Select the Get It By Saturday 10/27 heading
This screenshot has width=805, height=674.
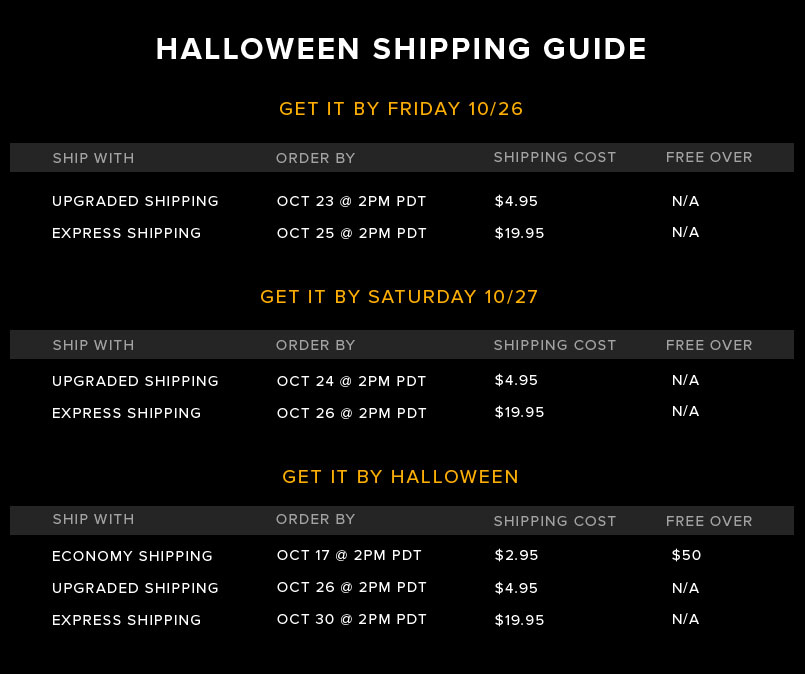point(399,297)
